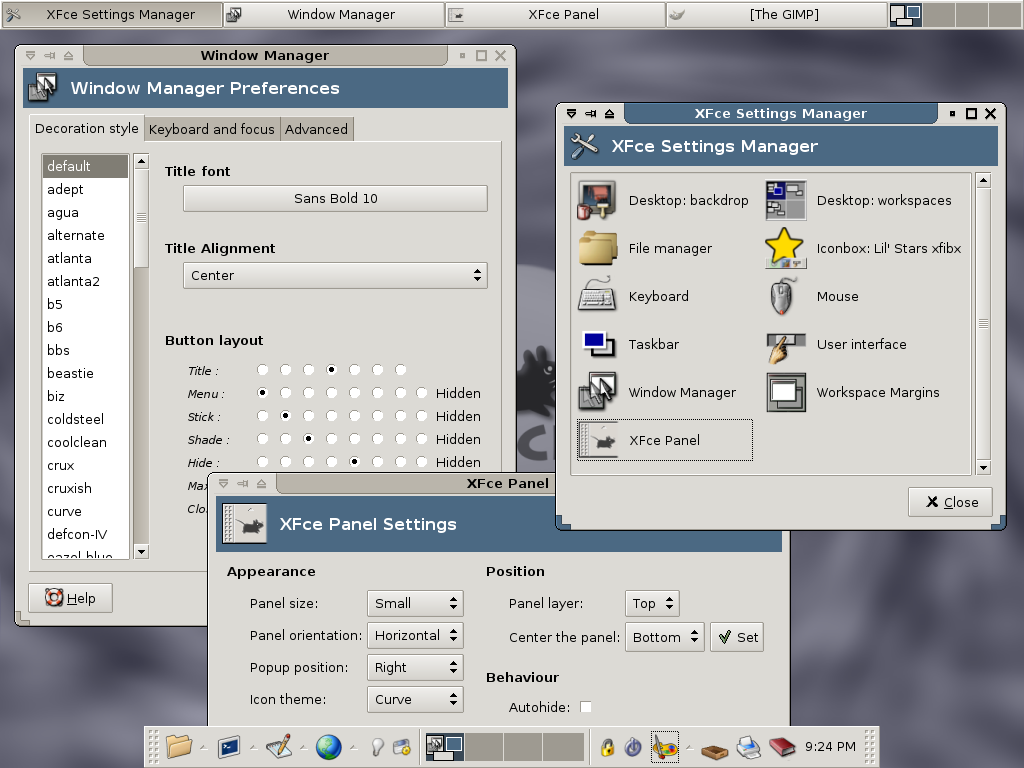Viewport: 1024px width, 768px height.
Task: Switch to the Keyboard and focus tab
Action: click(x=211, y=129)
